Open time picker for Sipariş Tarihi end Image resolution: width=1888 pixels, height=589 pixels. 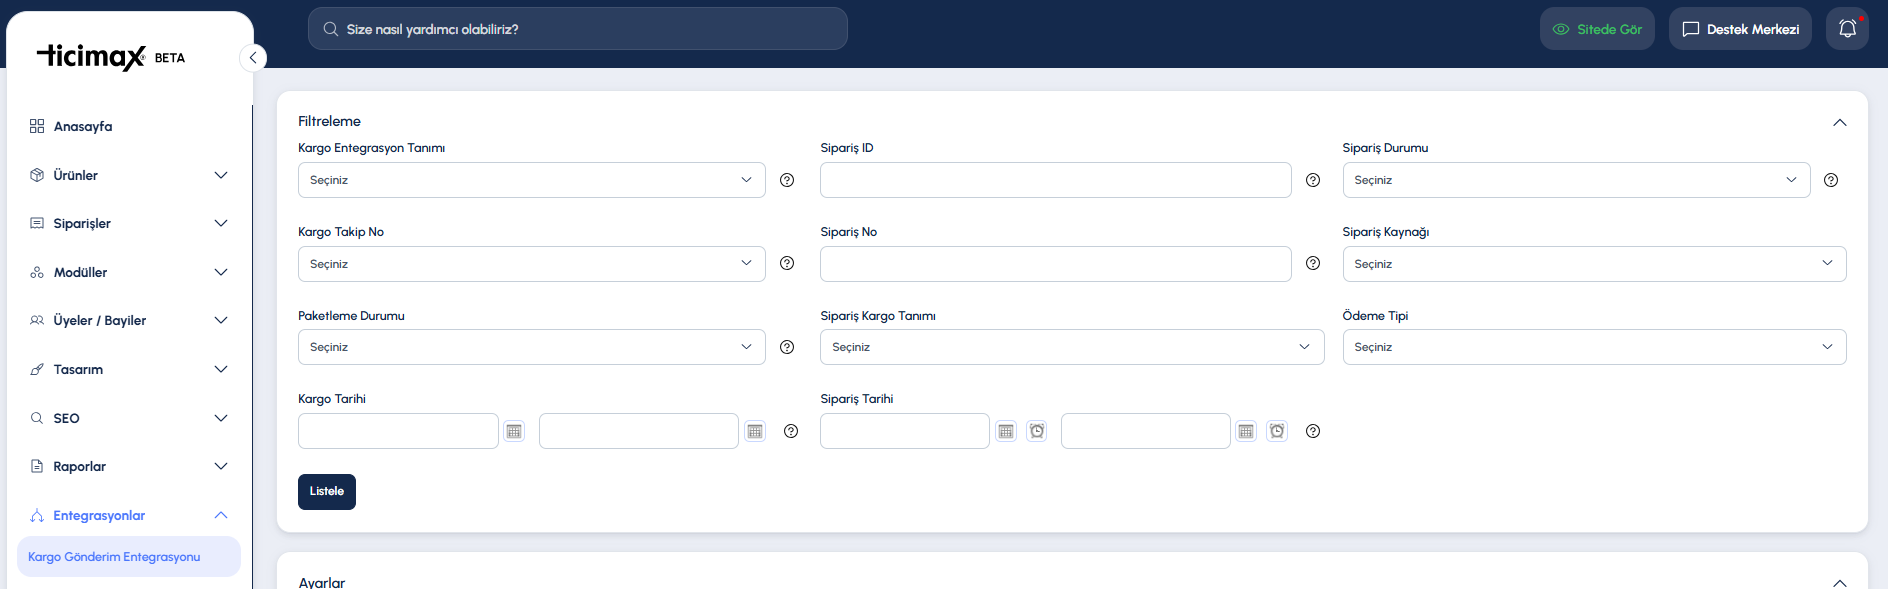(1277, 431)
